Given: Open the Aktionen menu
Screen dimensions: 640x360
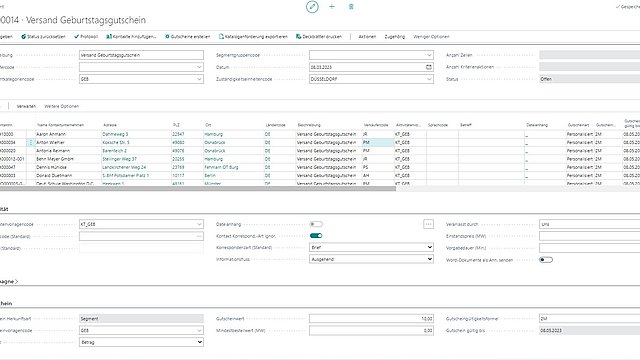Looking at the screenshot, I should [x=367, y=36].
